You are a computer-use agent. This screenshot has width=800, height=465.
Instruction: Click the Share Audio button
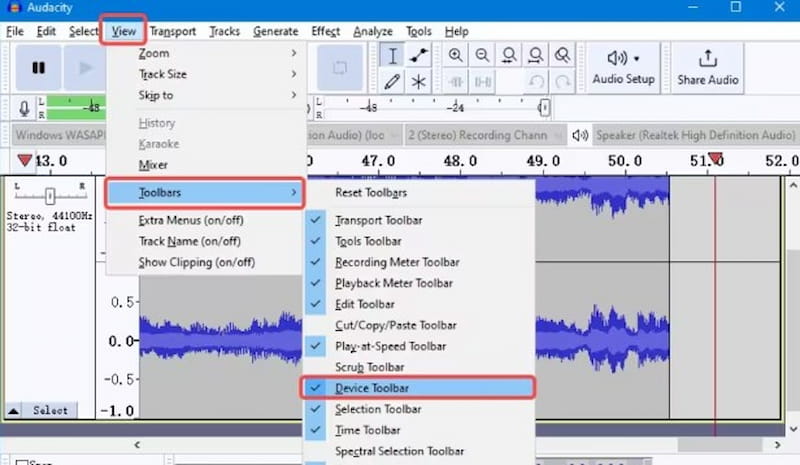[708, 67]
